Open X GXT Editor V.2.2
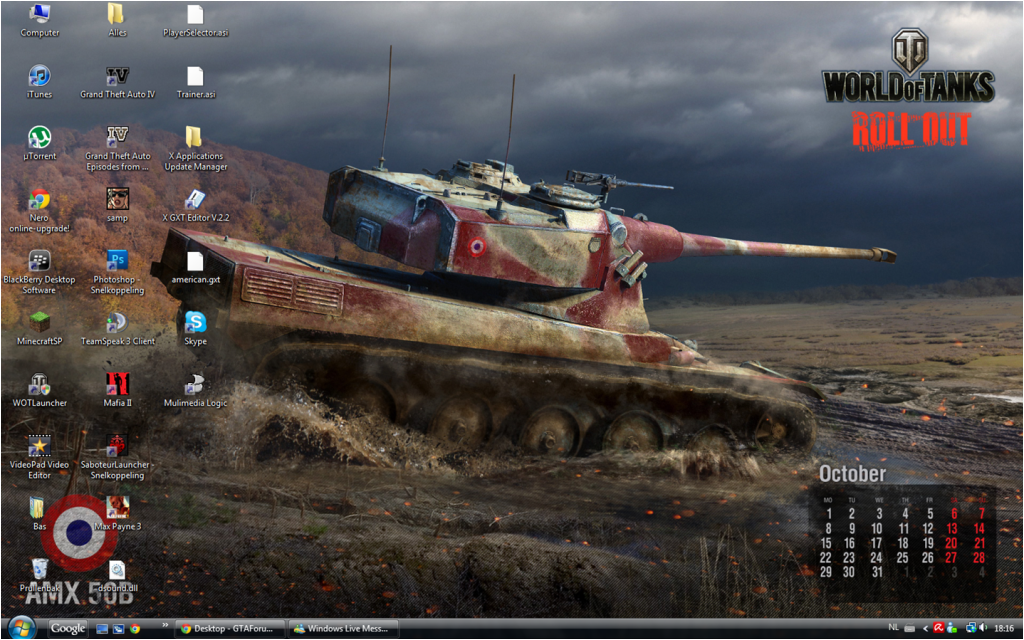The image size is (1024, 640). pyautogui.click(x=195, y=205)
